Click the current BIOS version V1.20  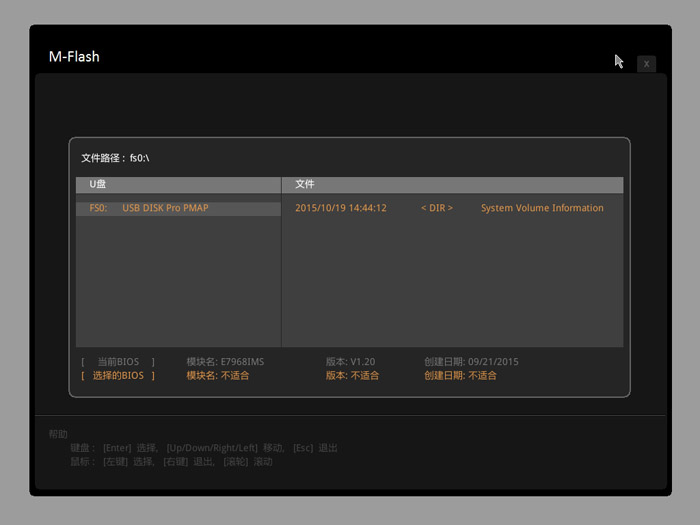click(350, 361)
